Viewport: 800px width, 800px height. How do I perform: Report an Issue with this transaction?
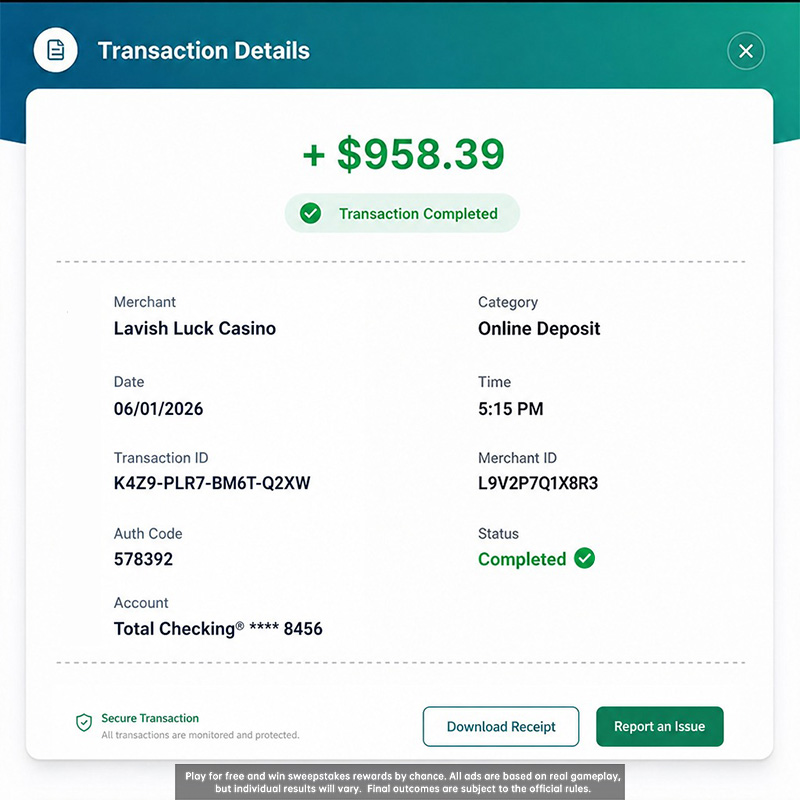pyautogui.click(x=659, y=727)
